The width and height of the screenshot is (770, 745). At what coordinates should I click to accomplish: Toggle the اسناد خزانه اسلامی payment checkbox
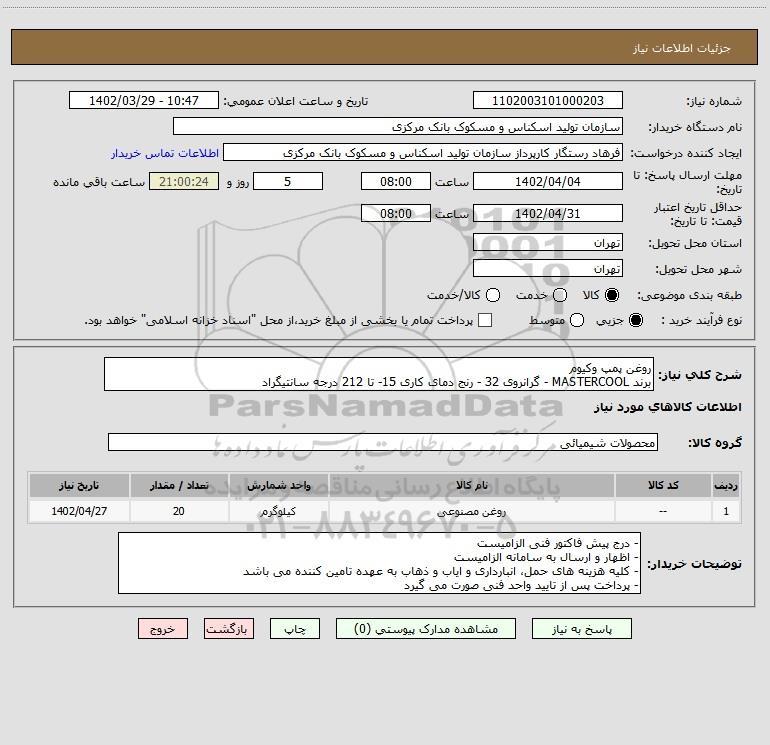(x=485, y=320)
